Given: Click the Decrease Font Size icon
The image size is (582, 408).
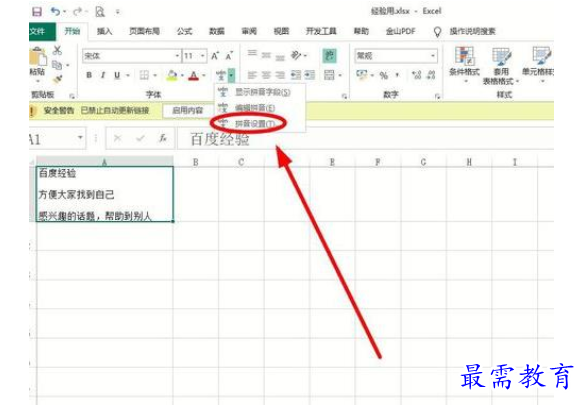Looking at the screenshot, I should (229, 56).
